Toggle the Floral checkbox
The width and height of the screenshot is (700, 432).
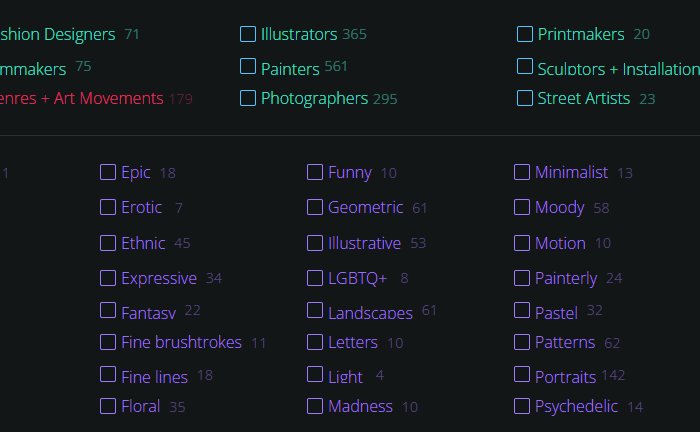108,406
